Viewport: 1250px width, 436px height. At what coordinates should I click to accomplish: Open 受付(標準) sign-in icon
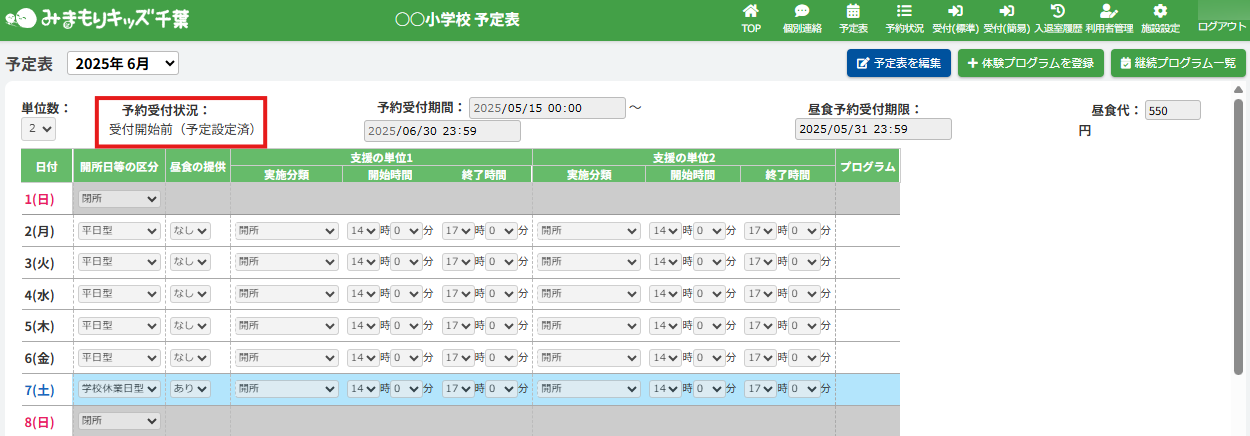[954, 12]
